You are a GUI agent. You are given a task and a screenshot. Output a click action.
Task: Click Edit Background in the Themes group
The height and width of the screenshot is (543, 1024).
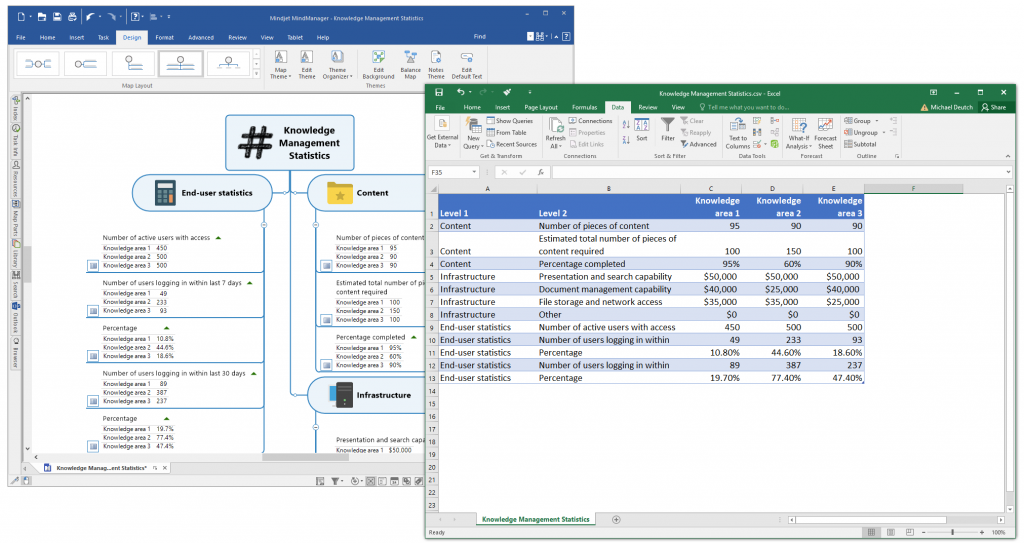pos(378,65)
